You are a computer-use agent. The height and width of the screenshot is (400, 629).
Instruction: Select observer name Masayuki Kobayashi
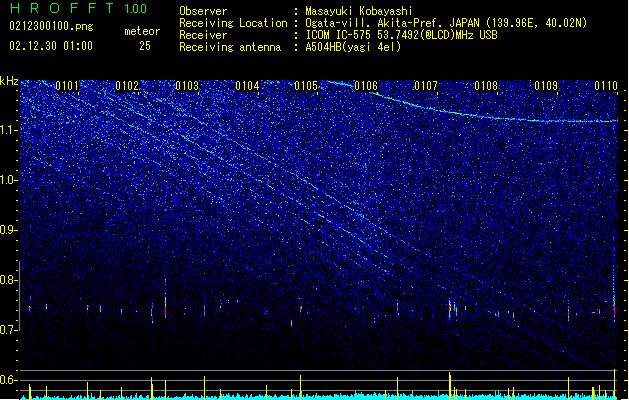coord(359,11)
